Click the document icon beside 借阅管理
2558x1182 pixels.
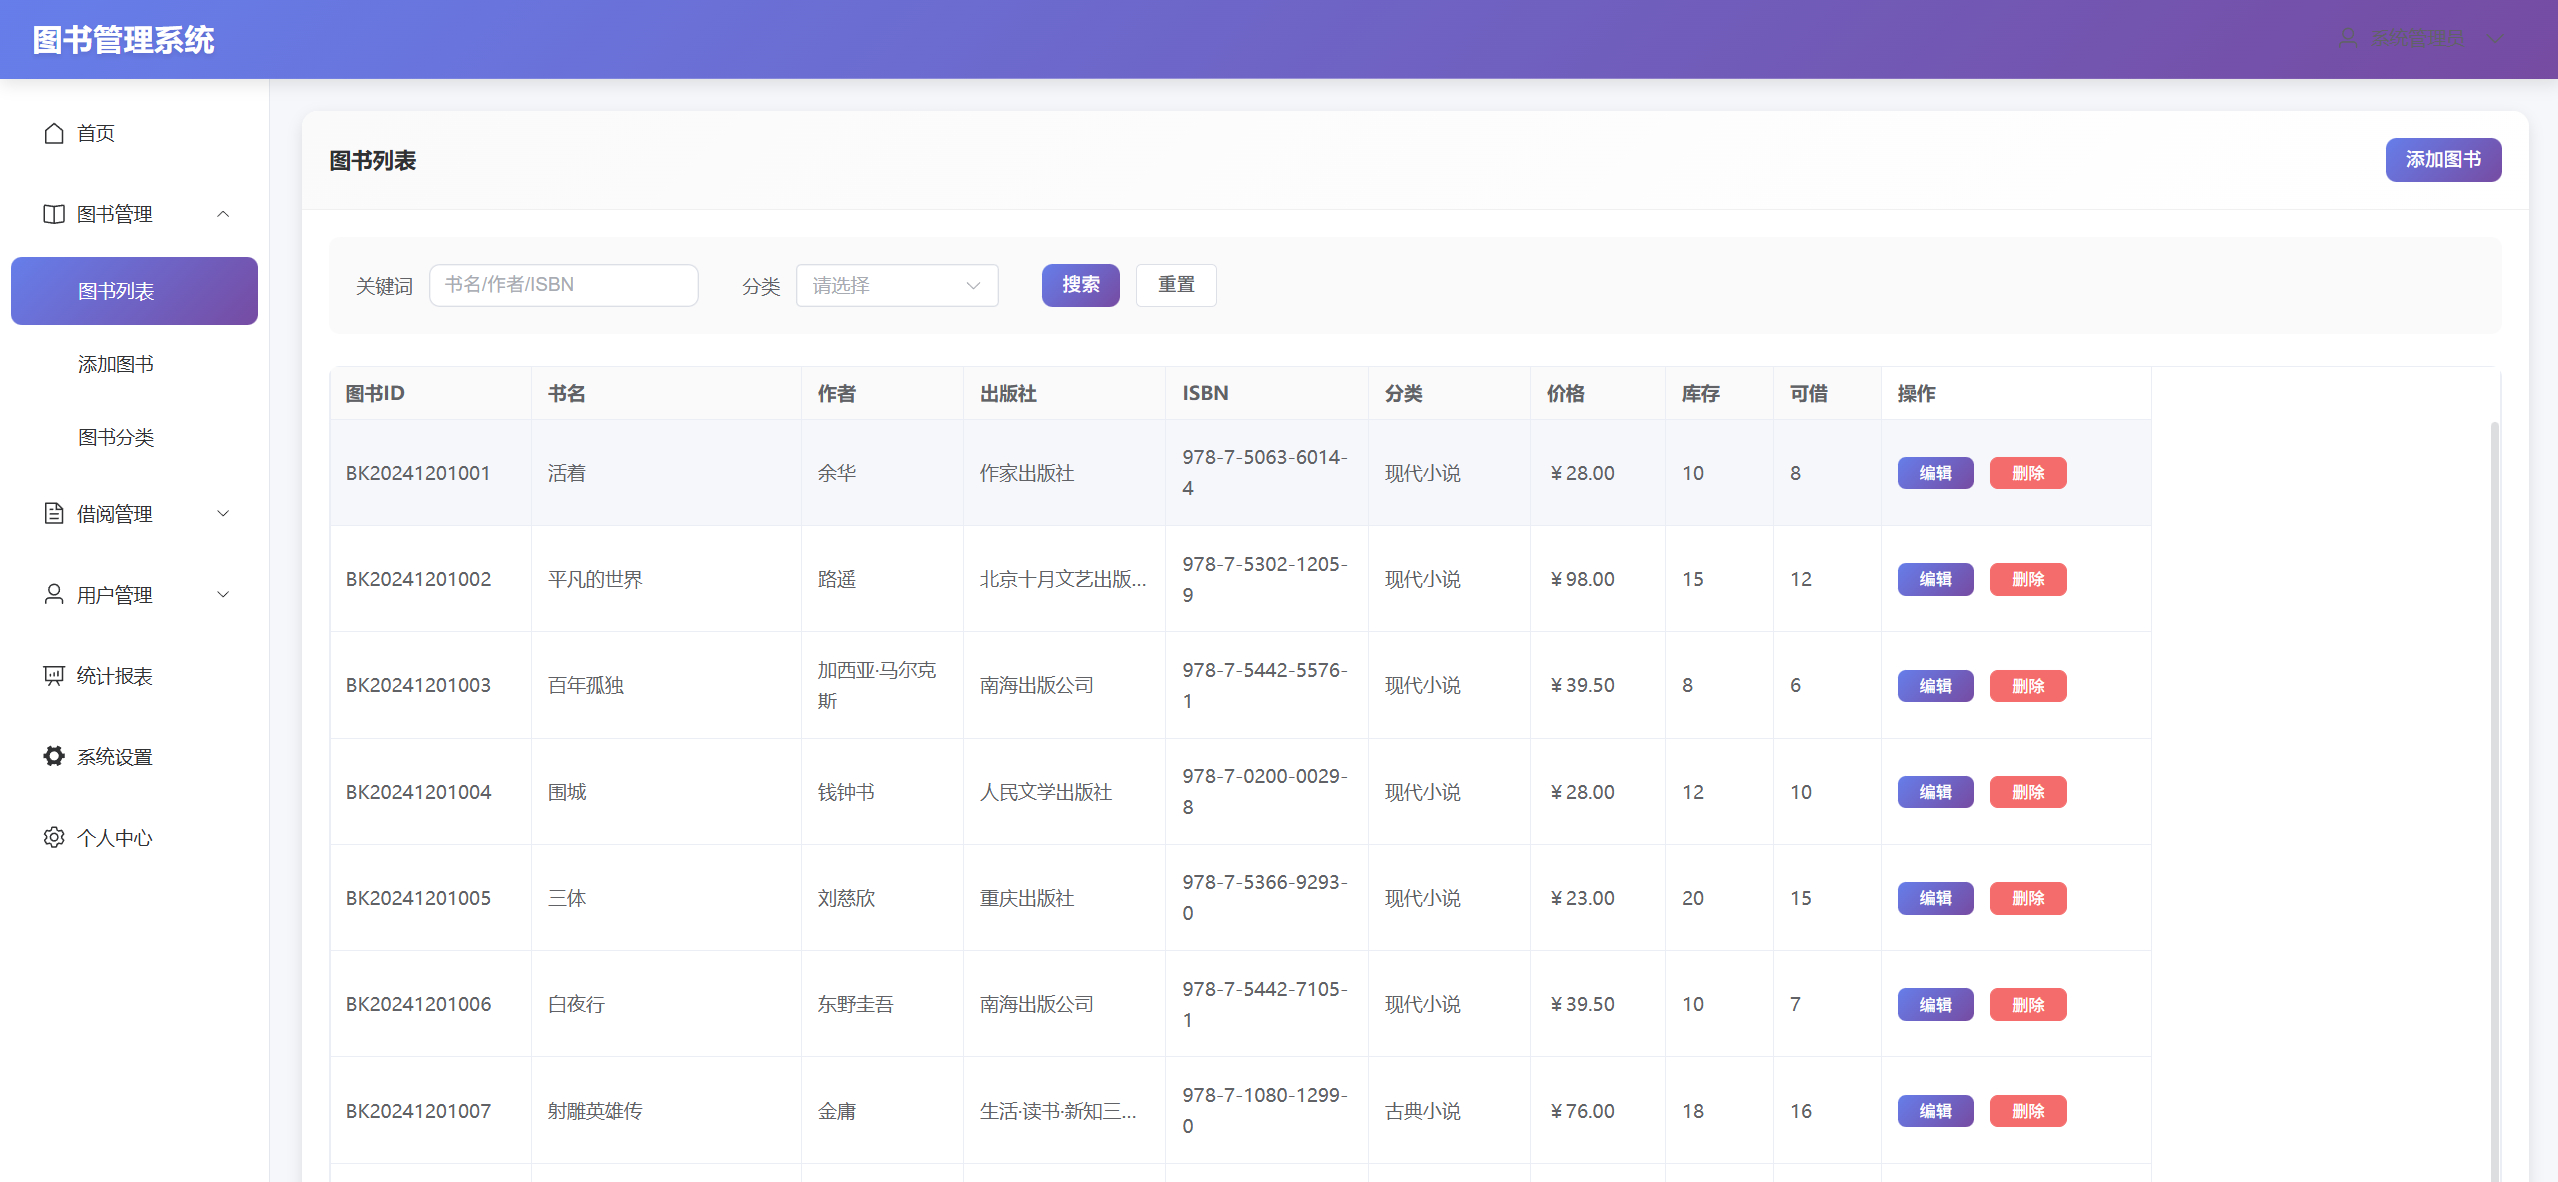(54, 513)
